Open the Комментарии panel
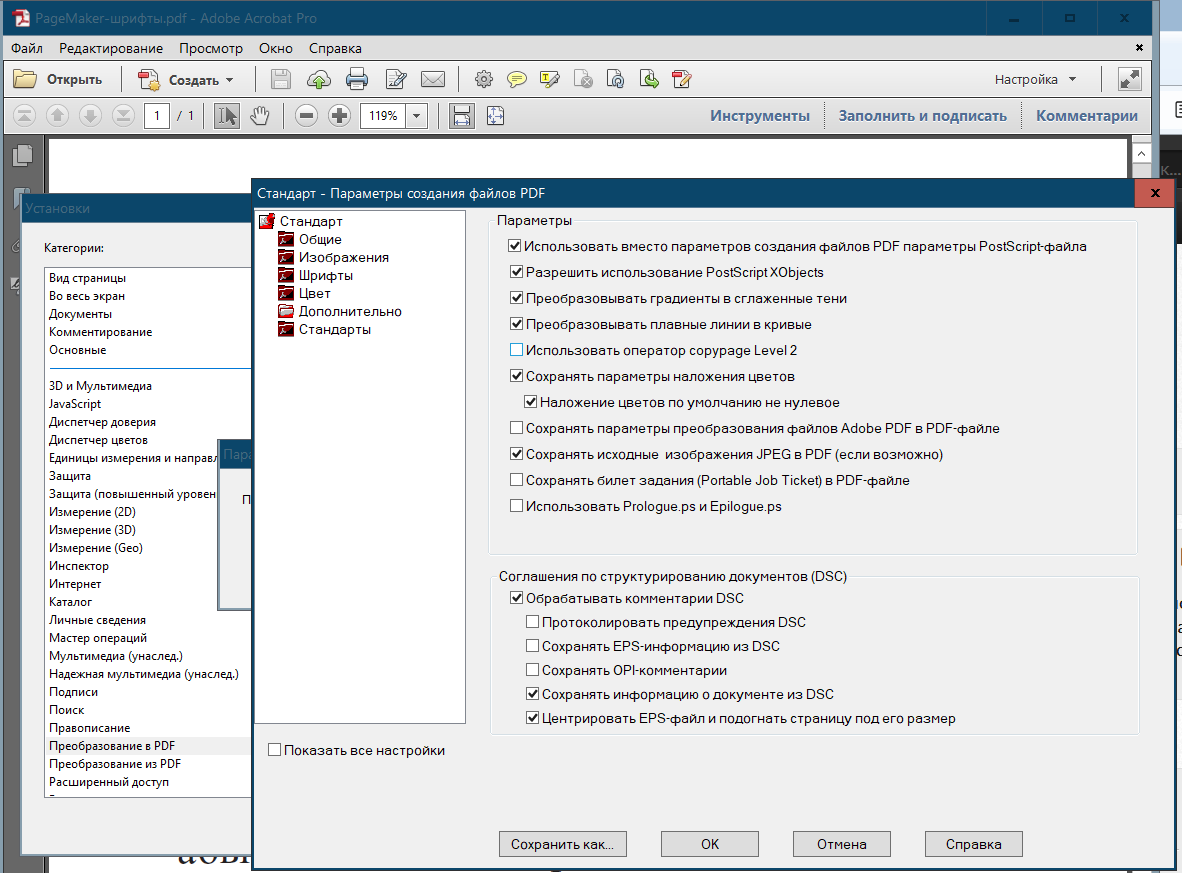The image size is (1182, 873). click(1087, 115)
